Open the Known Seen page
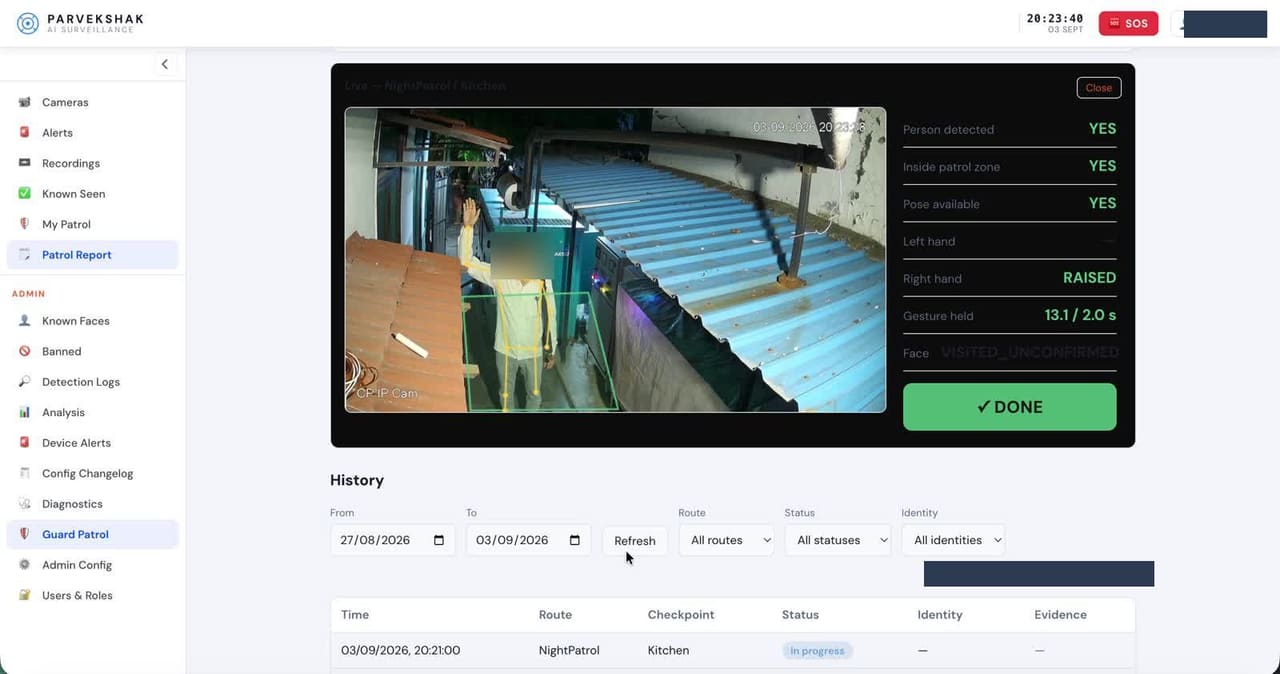The image size is (1280, 674). pyautogui.click(x=92, y=194)
